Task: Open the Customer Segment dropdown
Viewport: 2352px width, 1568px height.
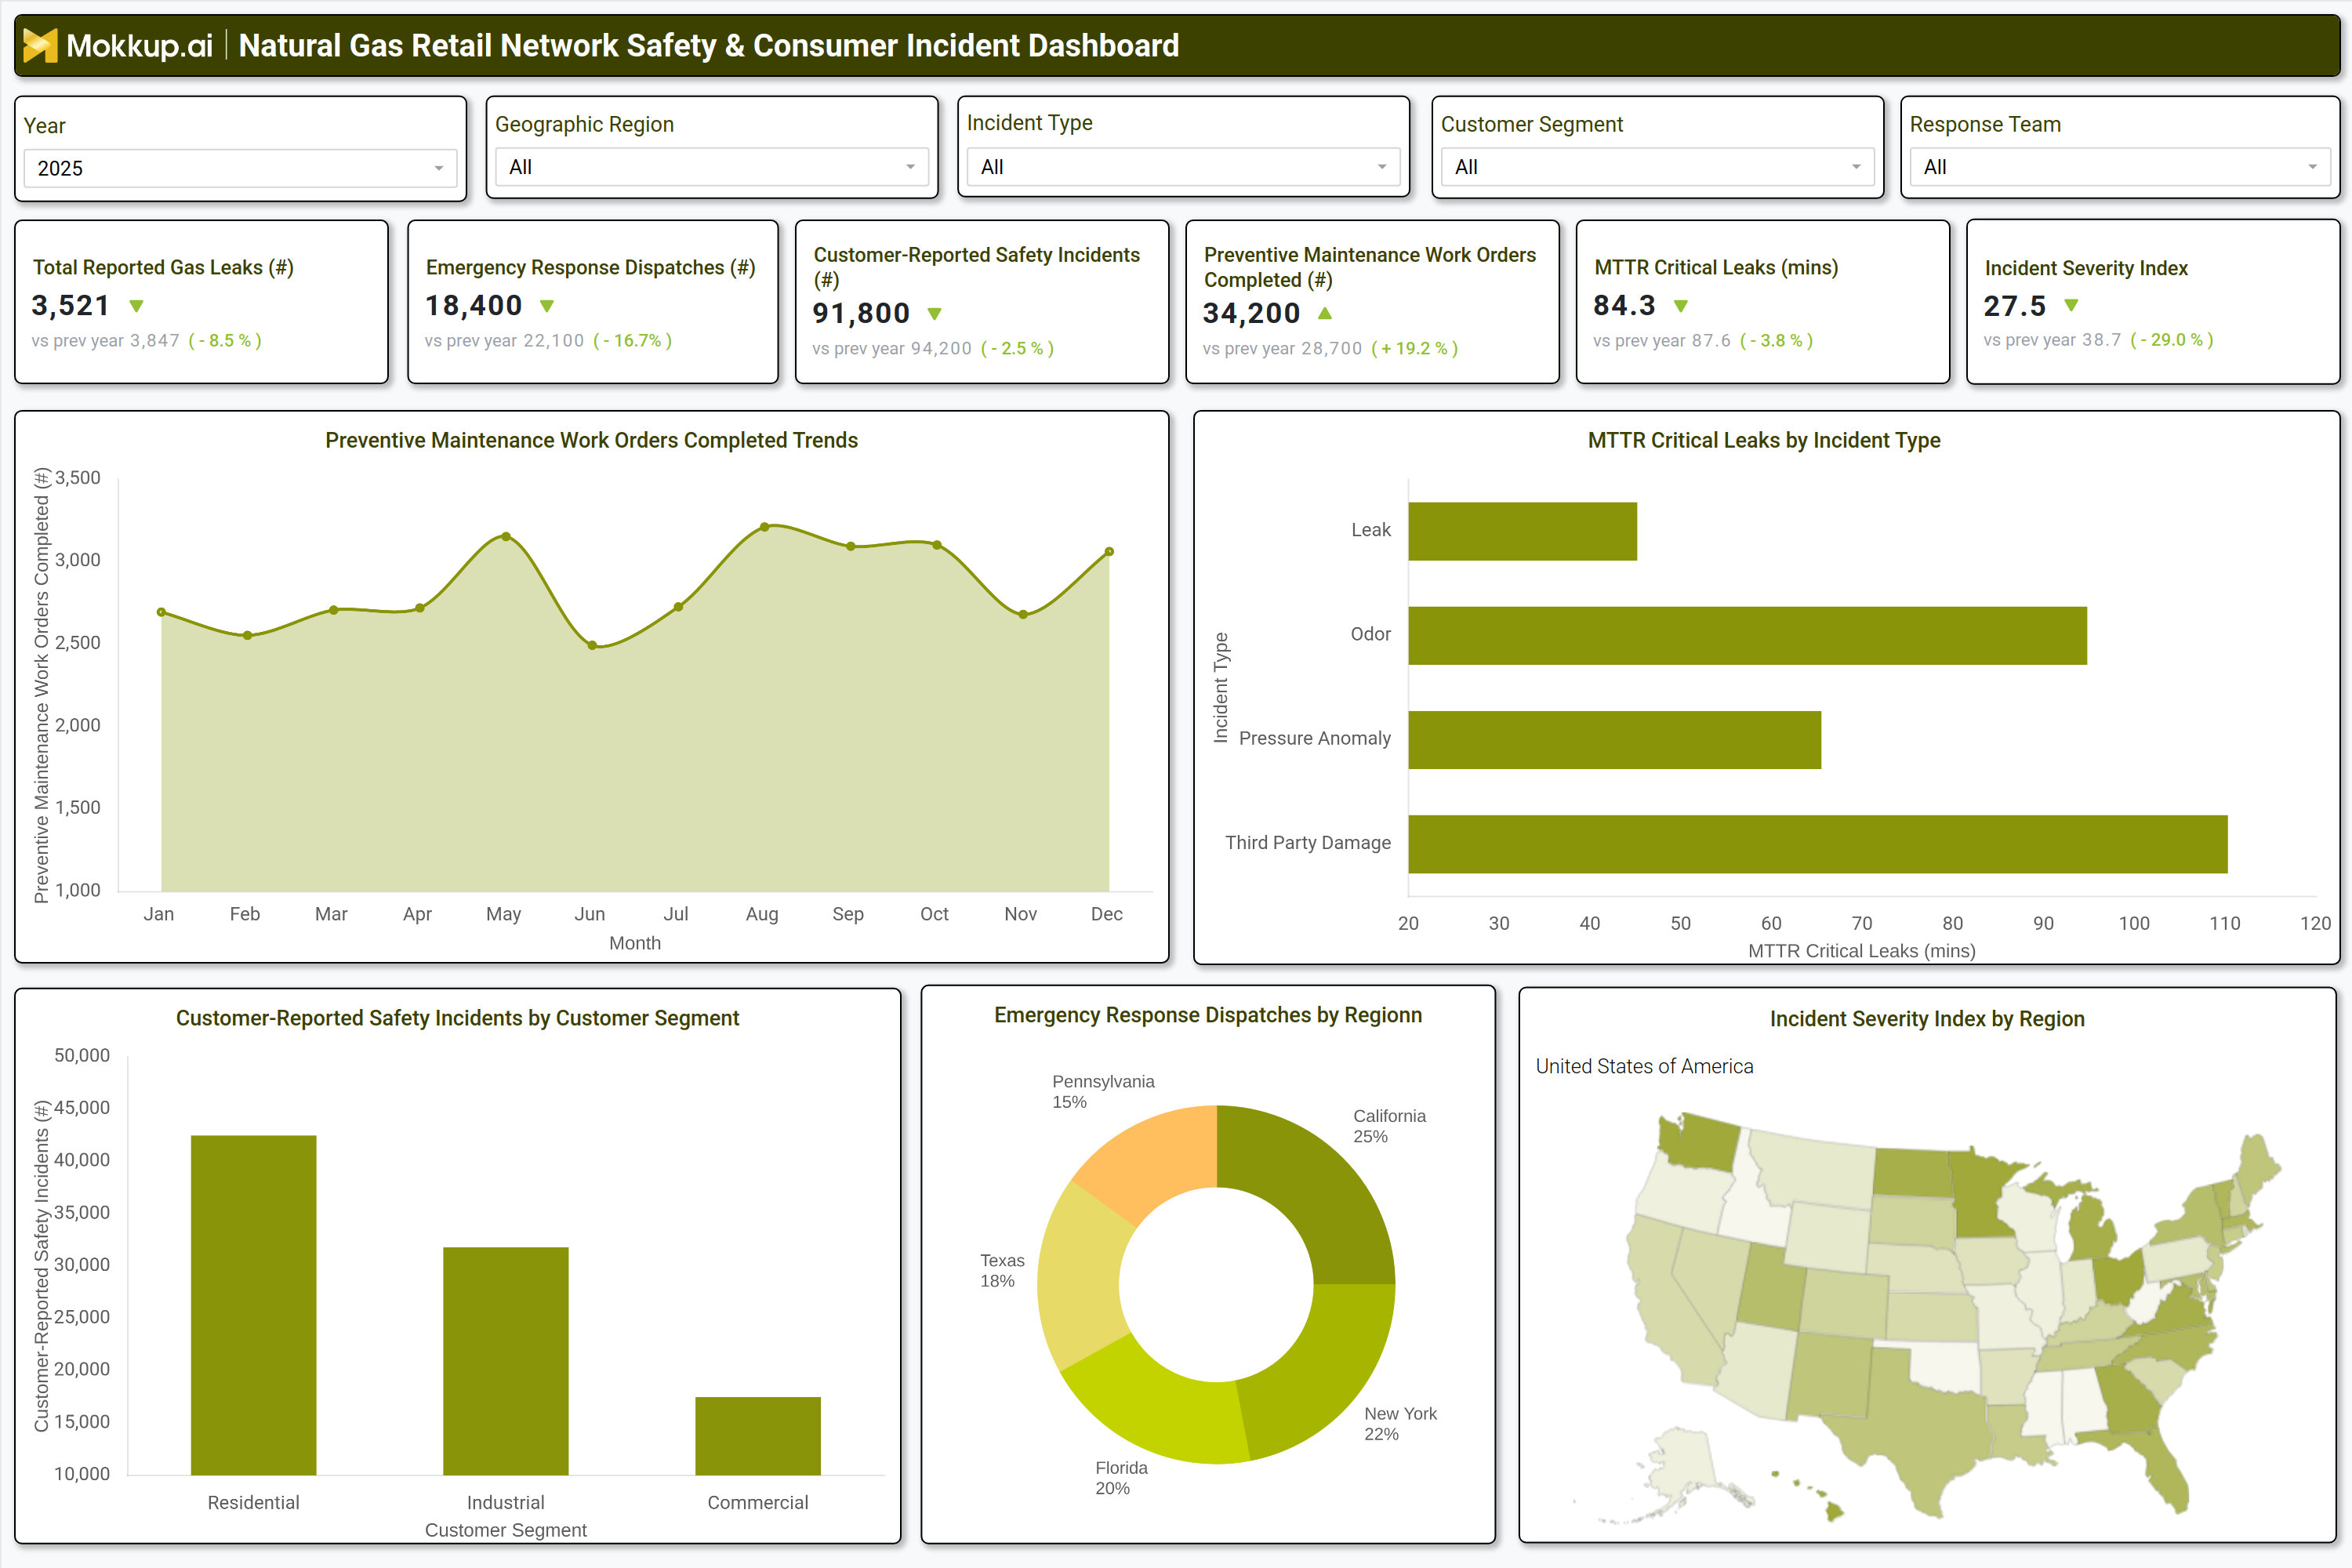Action: click(x=1657, y=167)
